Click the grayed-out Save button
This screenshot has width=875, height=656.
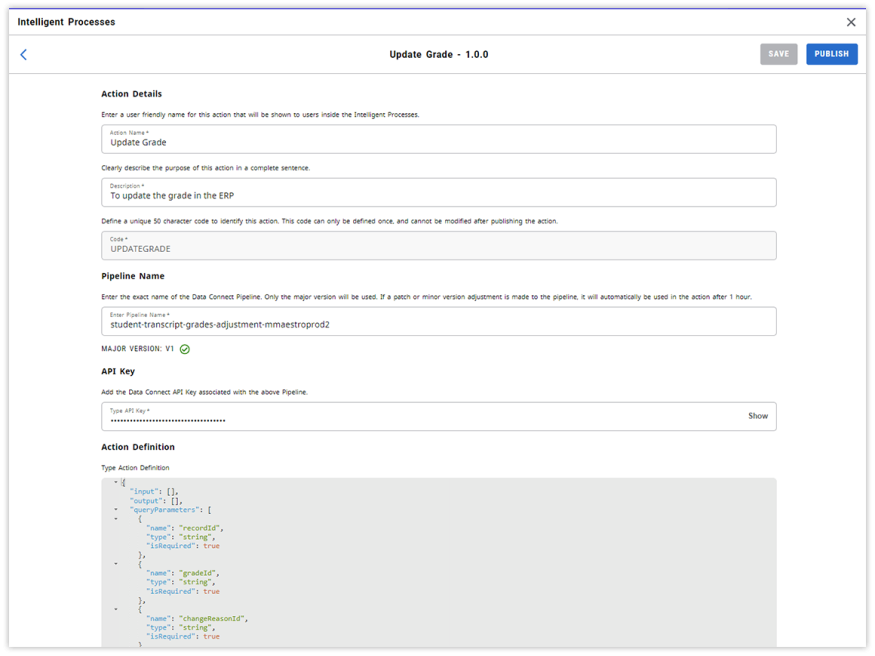778,54
